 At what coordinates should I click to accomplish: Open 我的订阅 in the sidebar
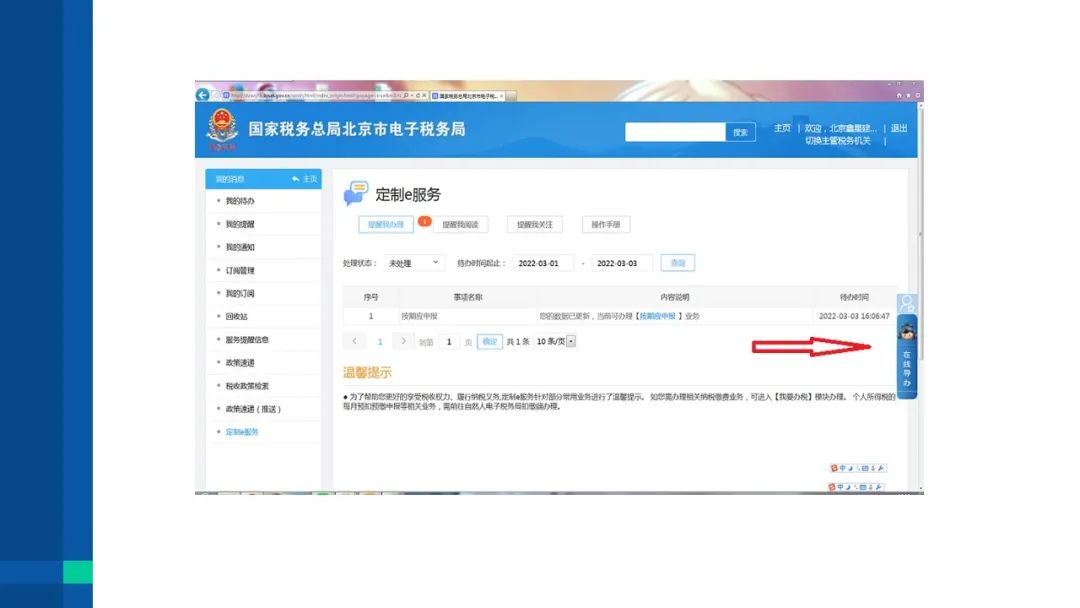pos(240,293)
